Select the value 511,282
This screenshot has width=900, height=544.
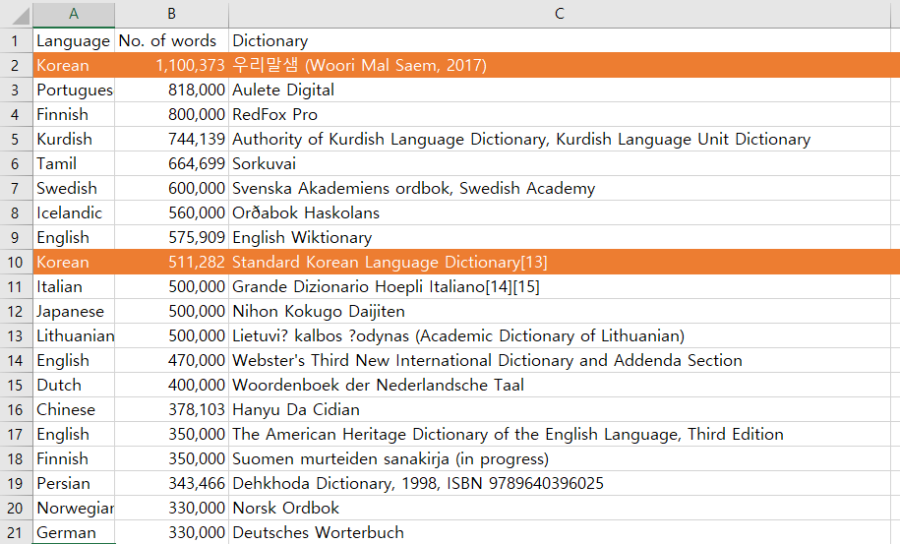pyautogui.click(x=171, y=262)
